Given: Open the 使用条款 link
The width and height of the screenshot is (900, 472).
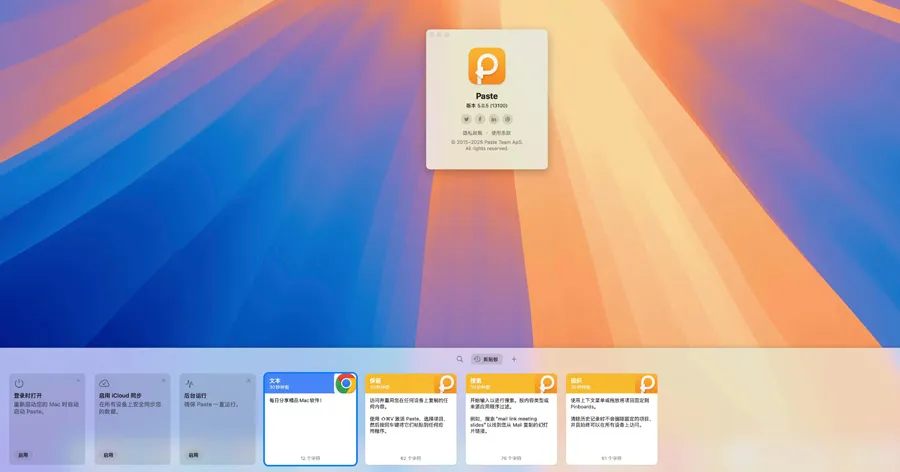Looking at the screenshot, I should click(x=501, y=132).
